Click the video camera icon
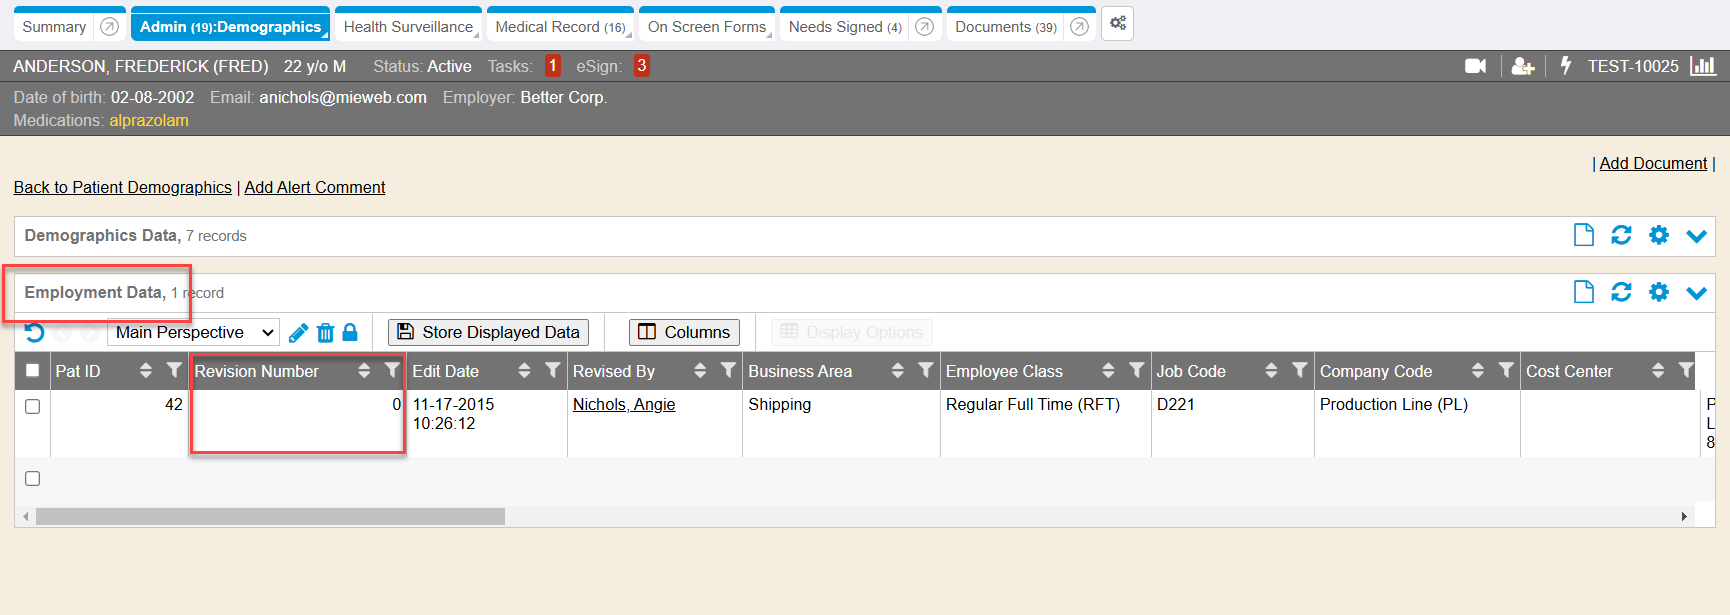This screenshot has width=1730, height=615. pos(1475,66)
